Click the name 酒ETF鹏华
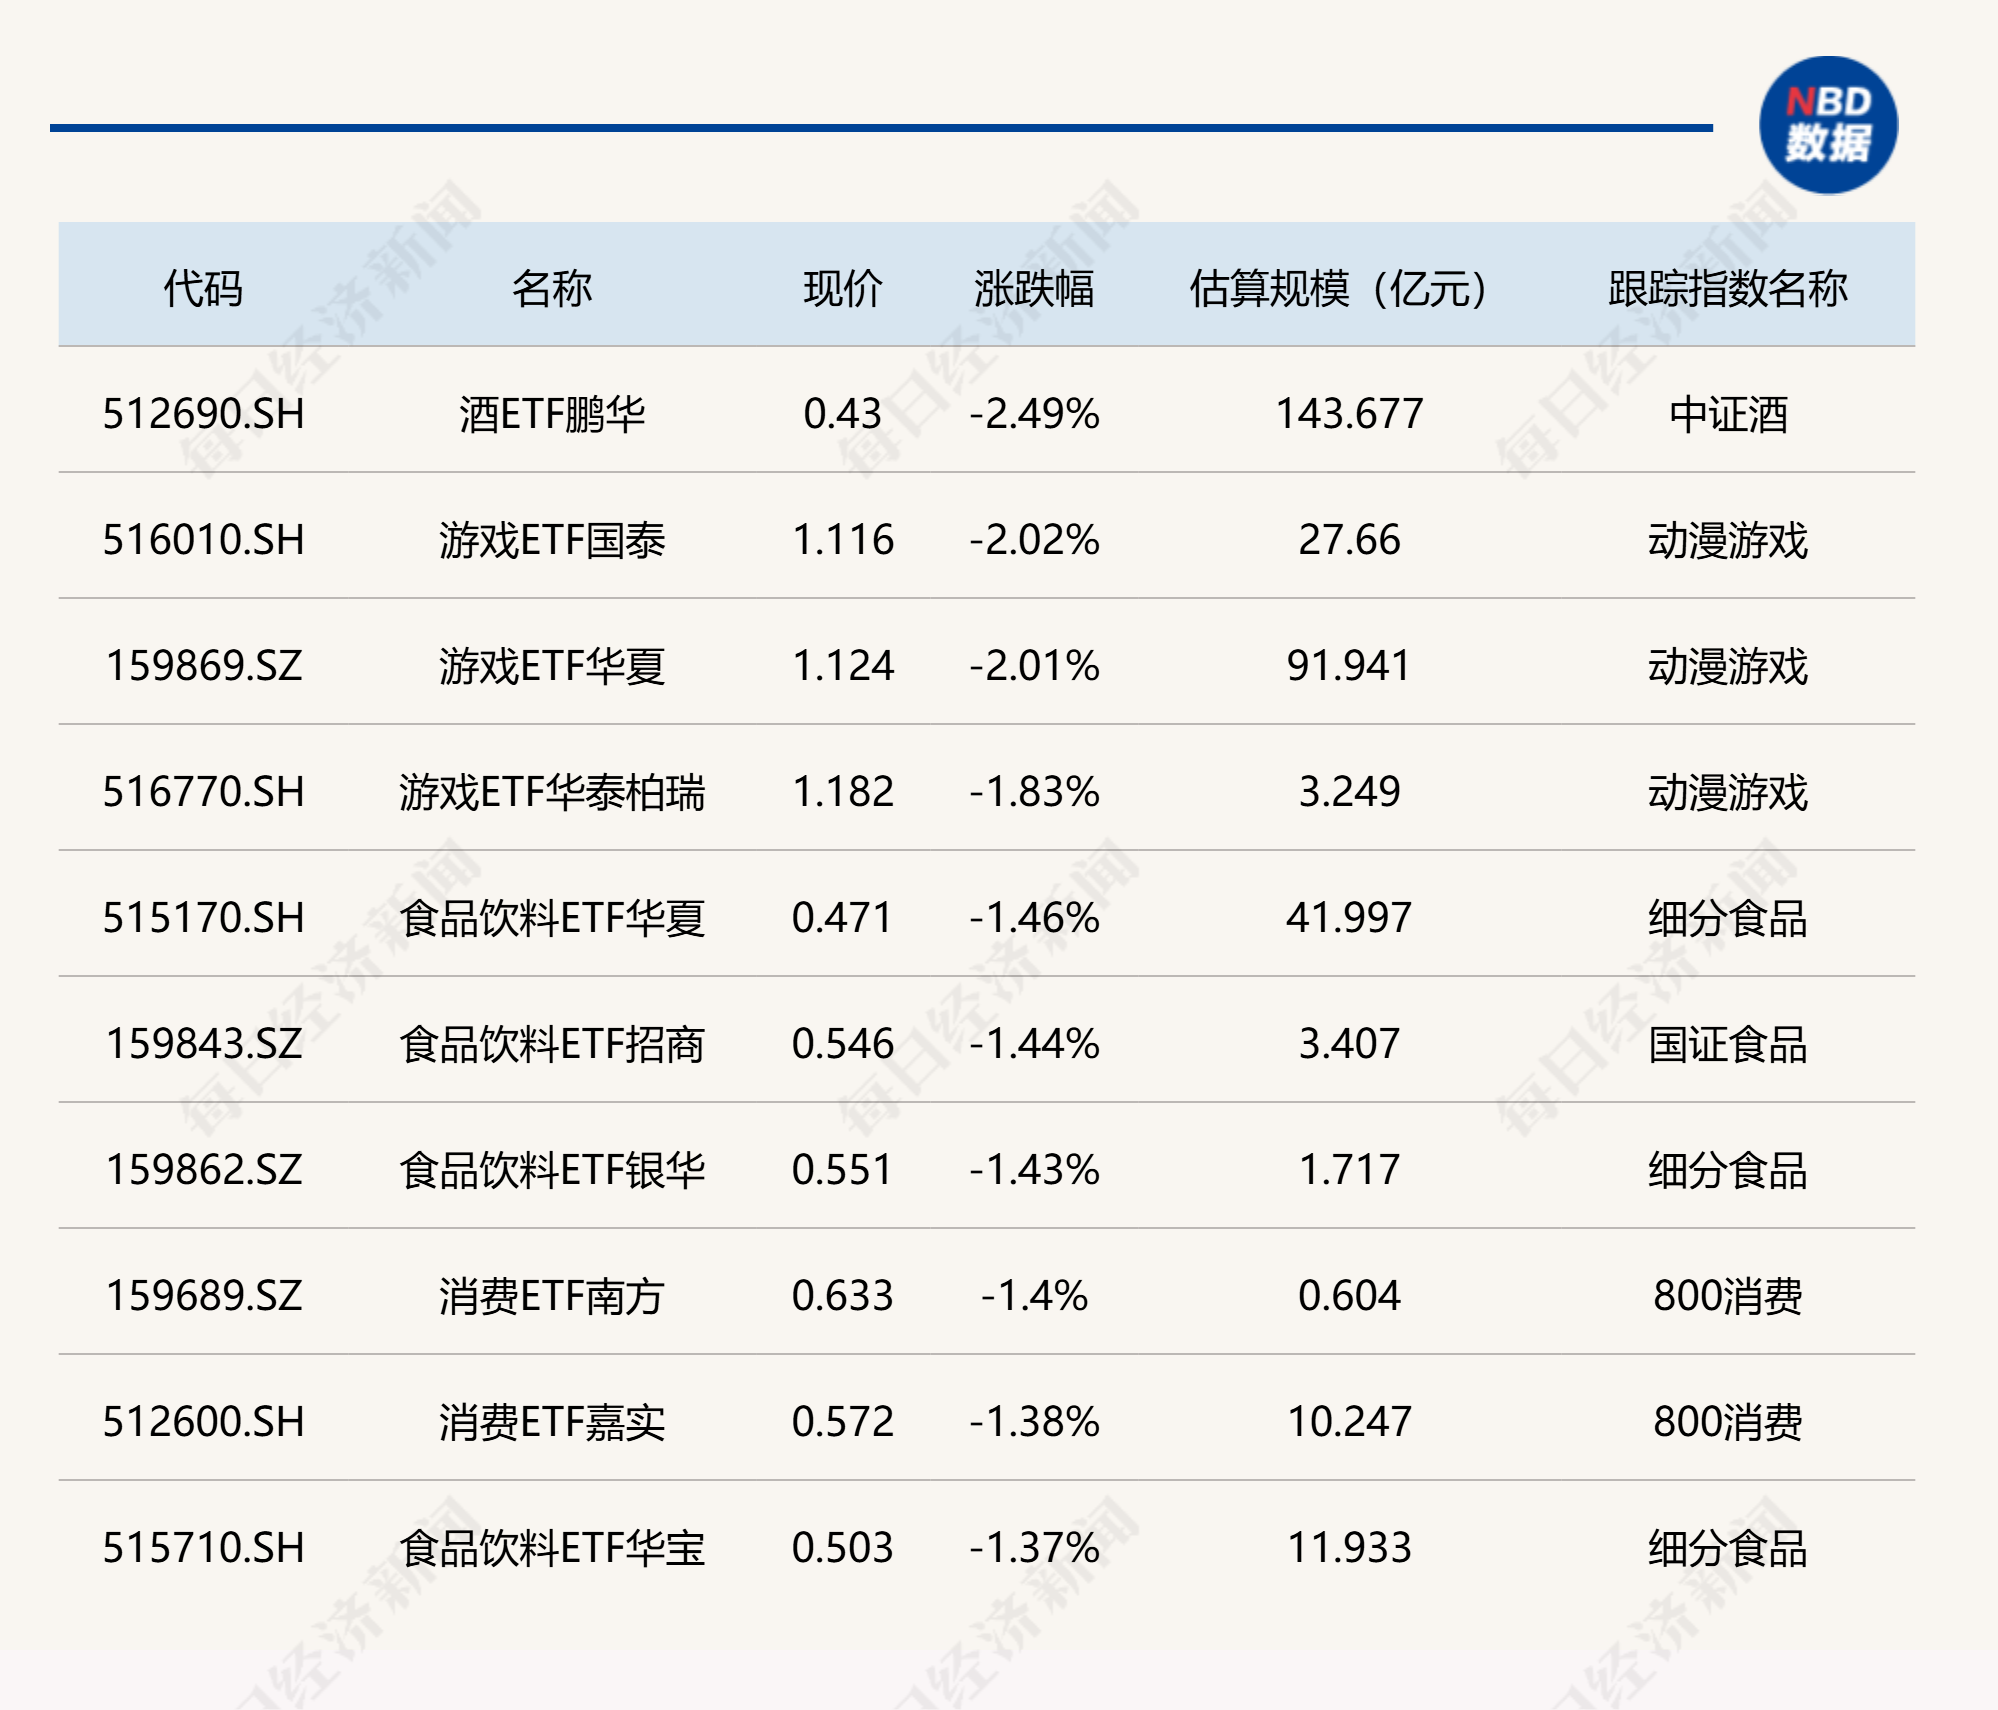Image resolution: width=1998 pixels, height=1710 pixels. (x=552, y=414)
